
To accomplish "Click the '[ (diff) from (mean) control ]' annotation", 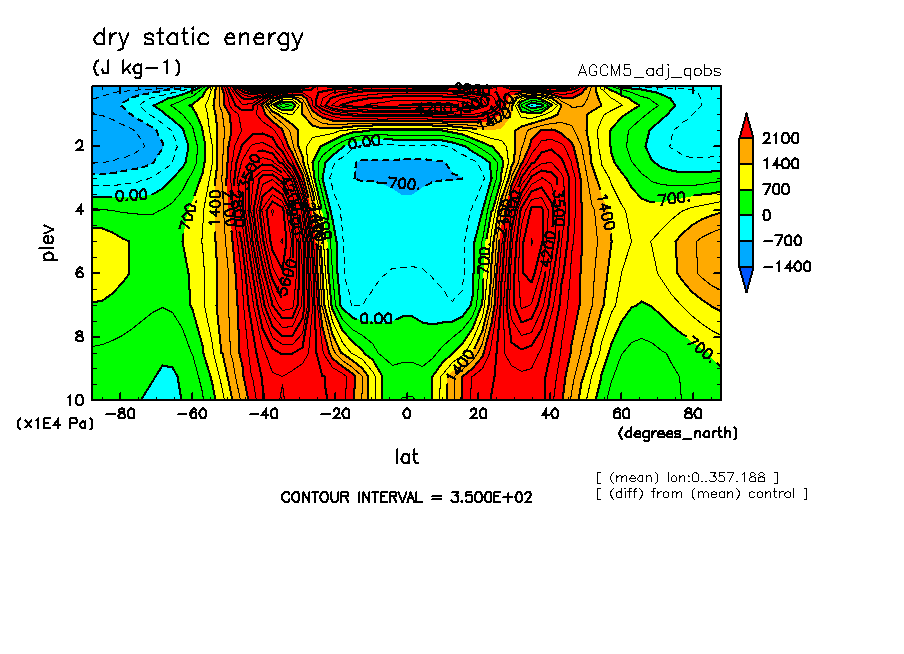I will pyautogui.click(x=702, y=494).
